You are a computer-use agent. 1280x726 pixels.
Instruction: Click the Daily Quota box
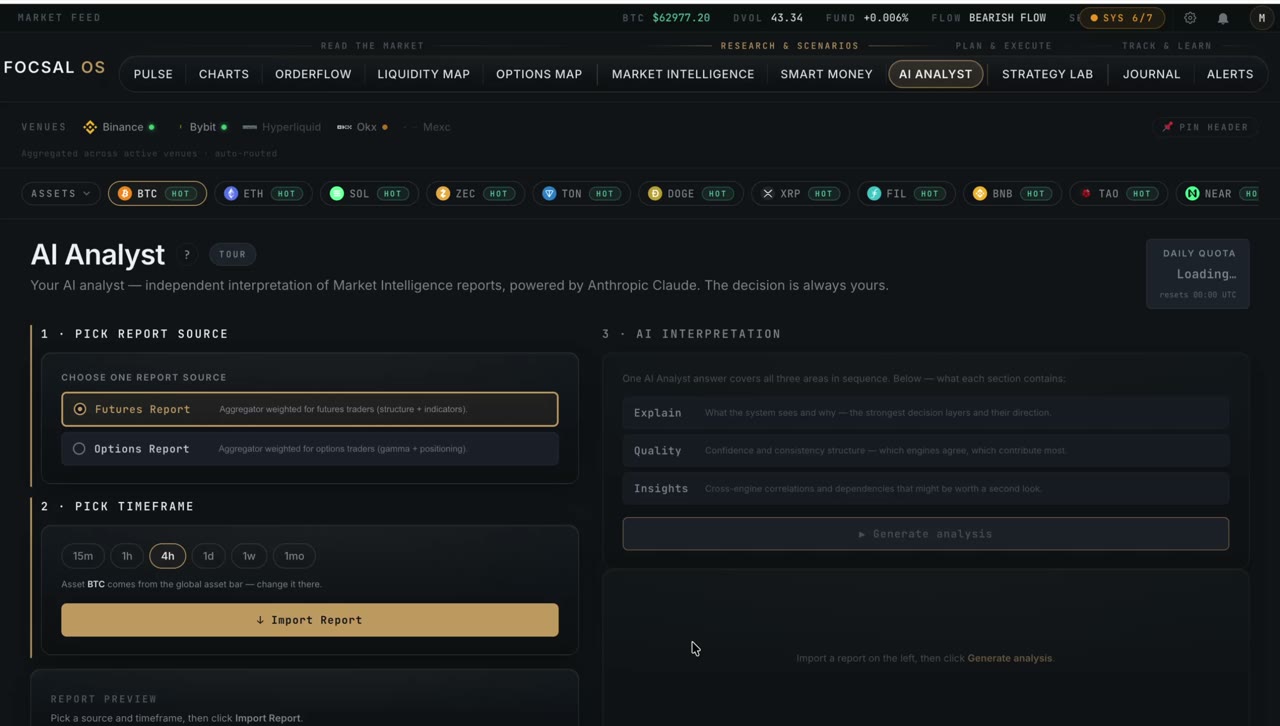click(x=1198, y=274)
